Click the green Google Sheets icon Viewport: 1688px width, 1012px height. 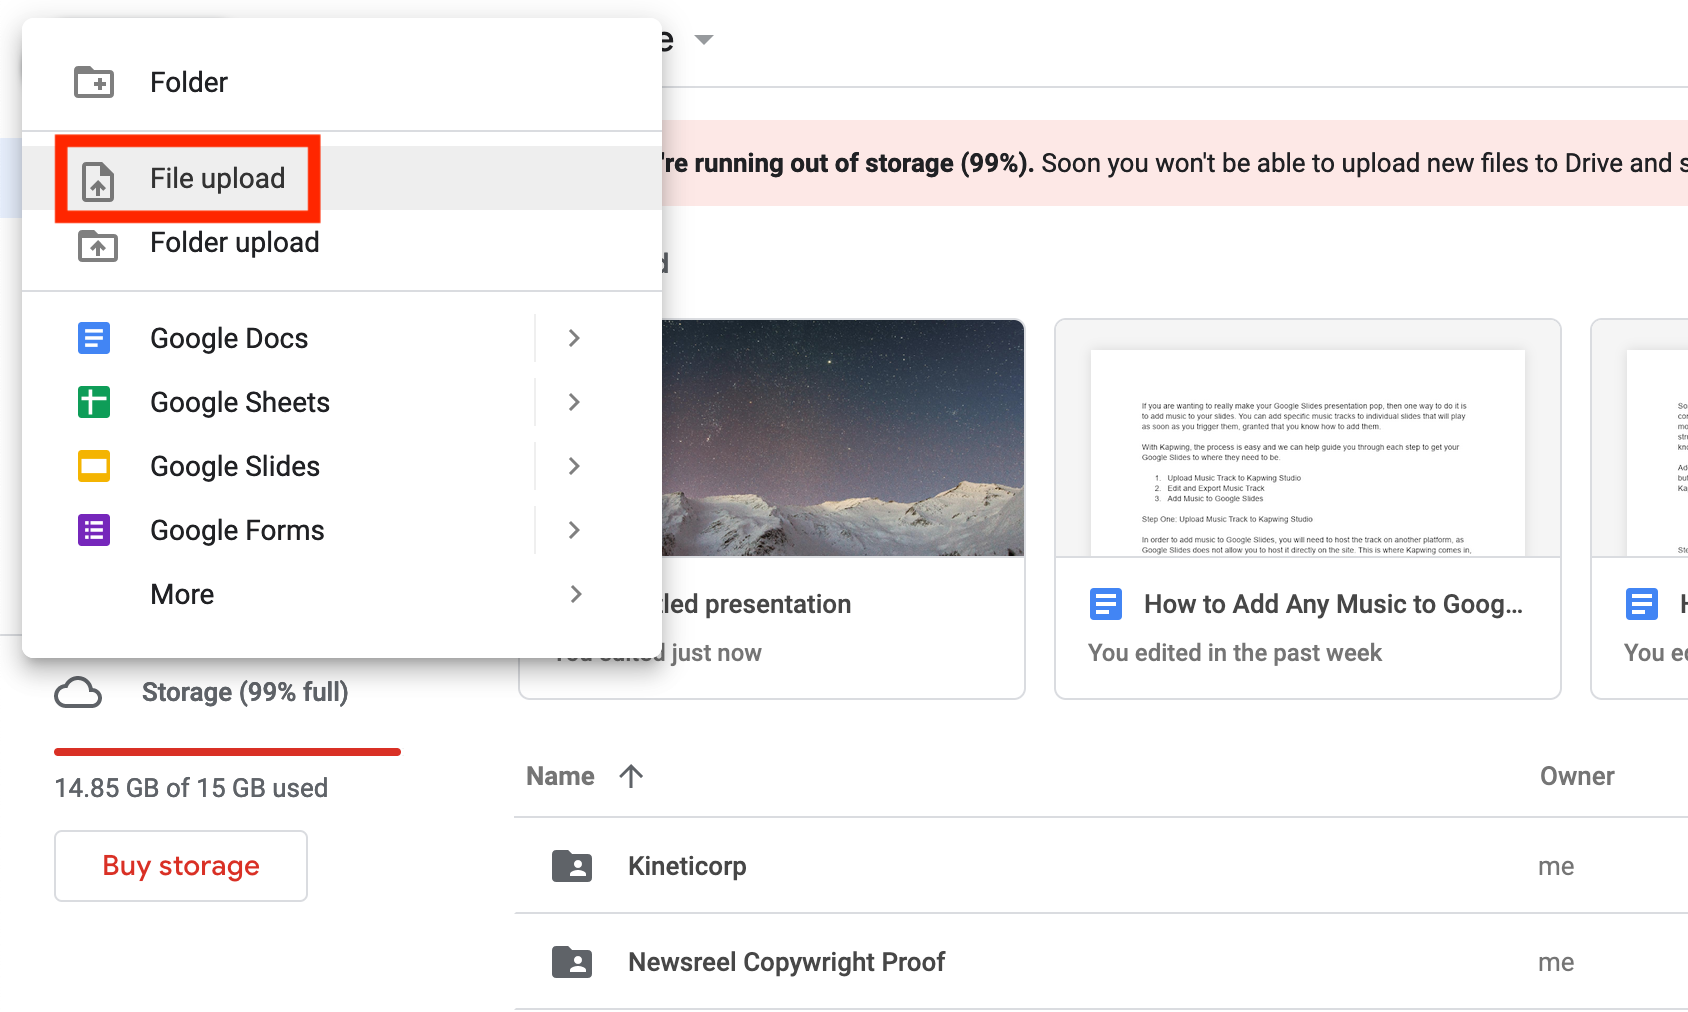coord(94,402)
